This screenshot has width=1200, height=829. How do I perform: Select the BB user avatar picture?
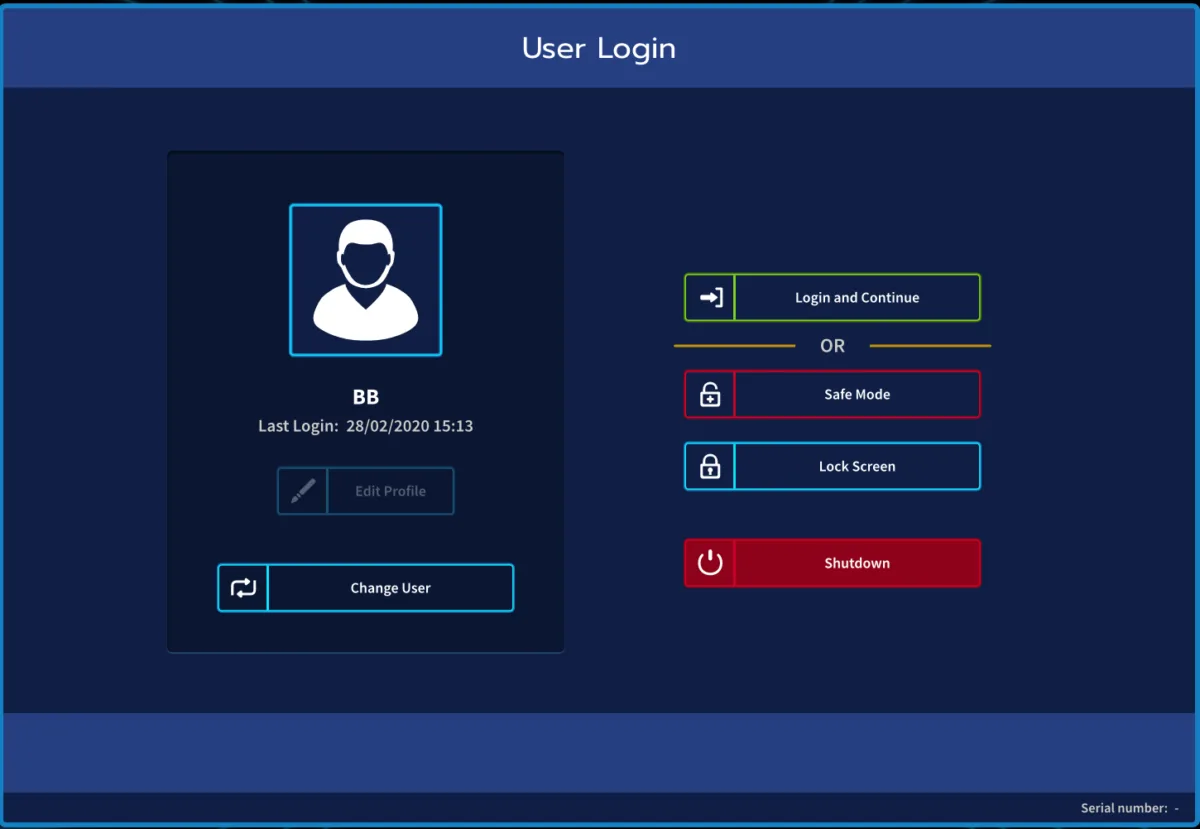366,280
